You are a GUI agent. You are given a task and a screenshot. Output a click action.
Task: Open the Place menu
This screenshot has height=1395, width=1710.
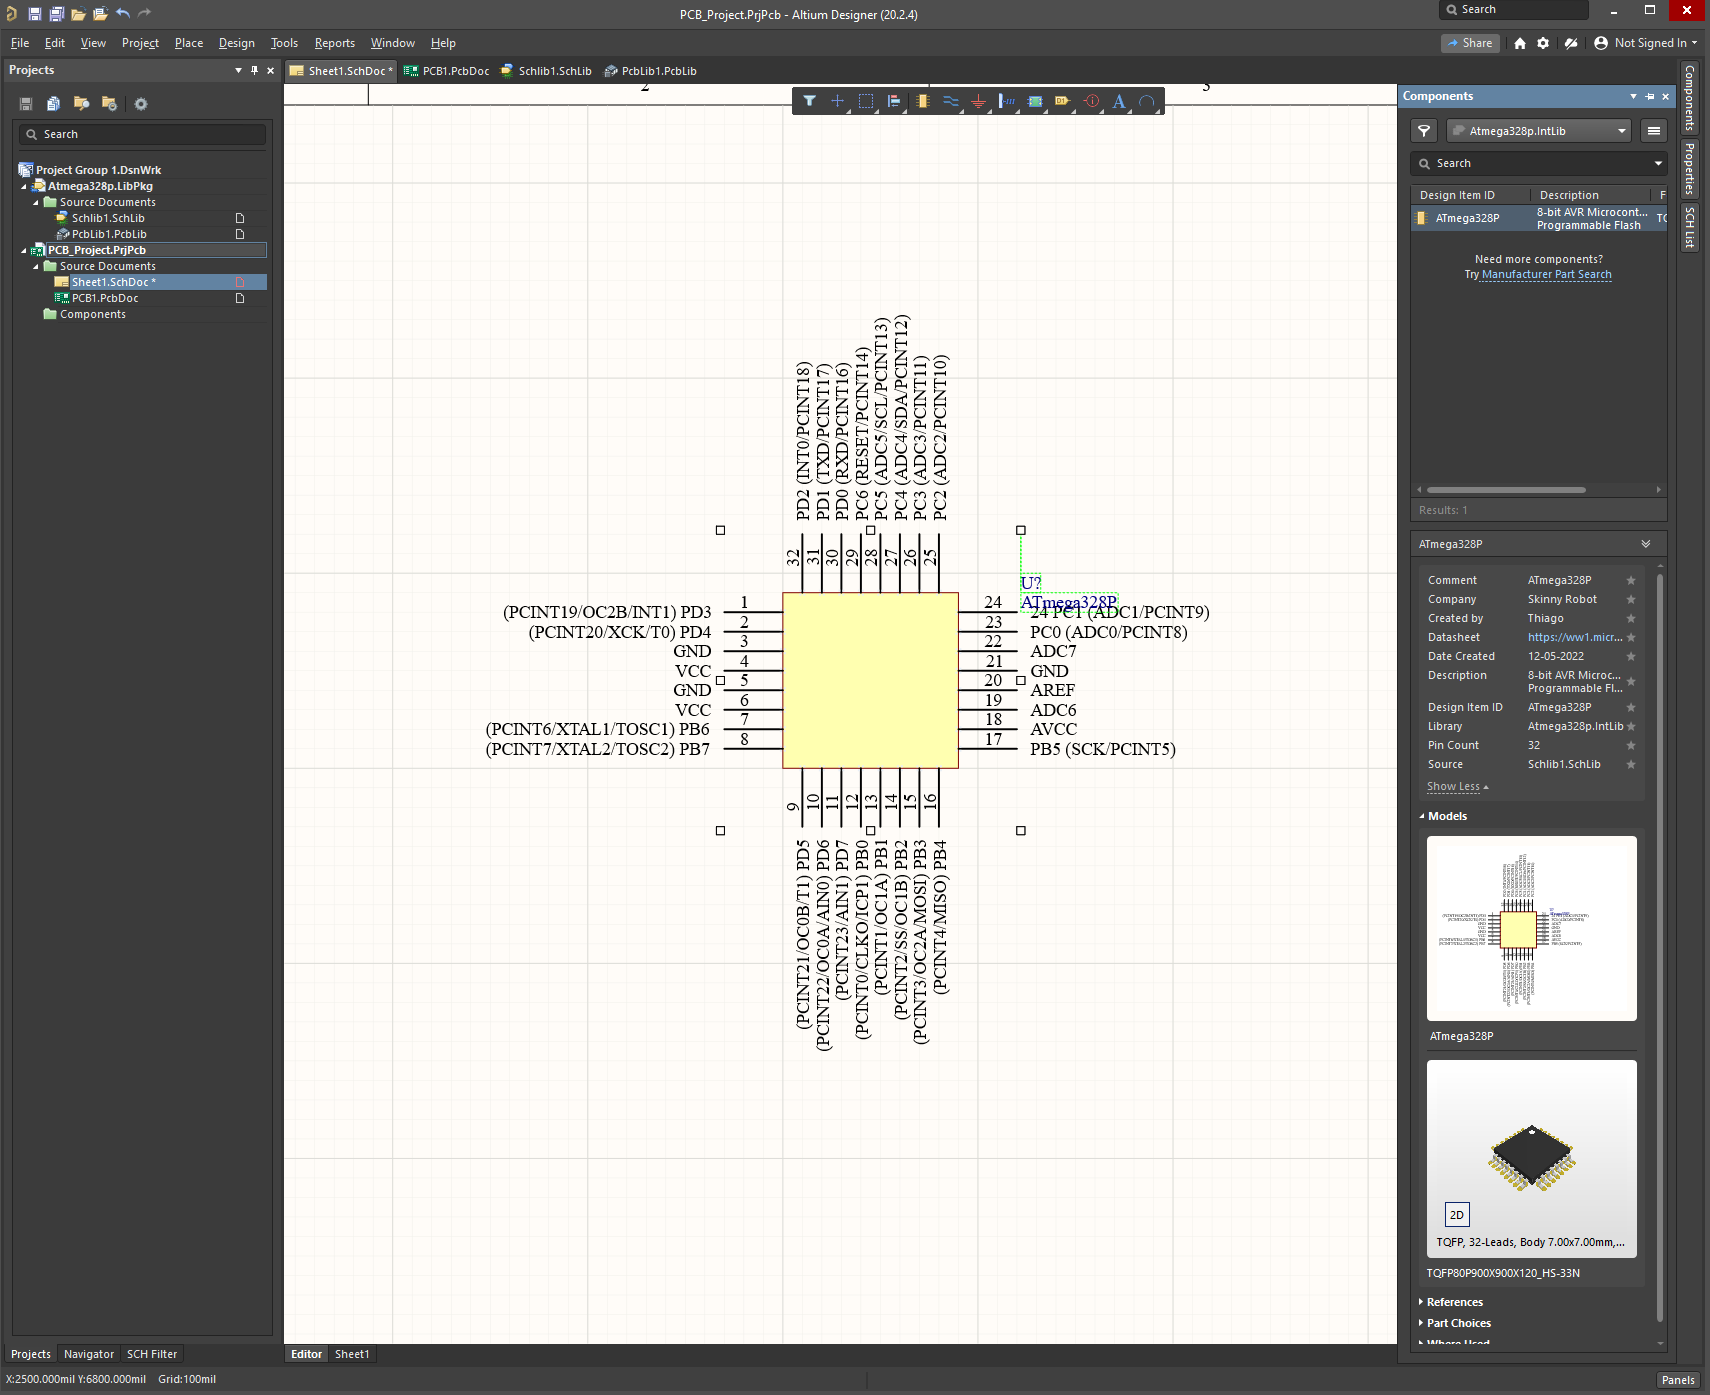pos(188,43)
